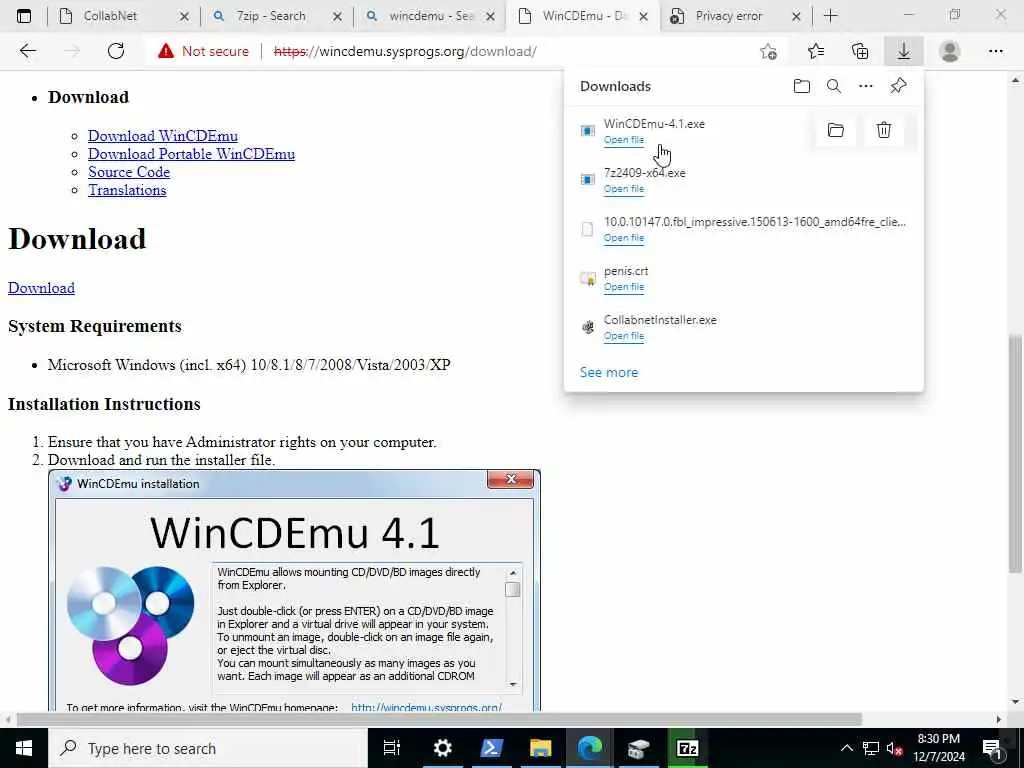The image size is (1024, 768).
Task: Open file for 7z2409-x64.exe
Action: 624,189
